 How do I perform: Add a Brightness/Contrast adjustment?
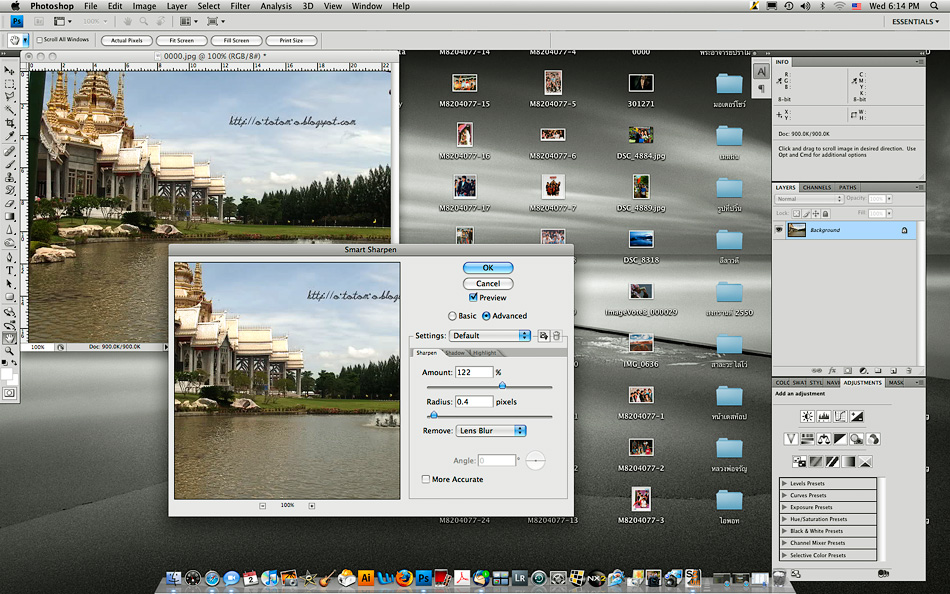click(x=807, y=416)
